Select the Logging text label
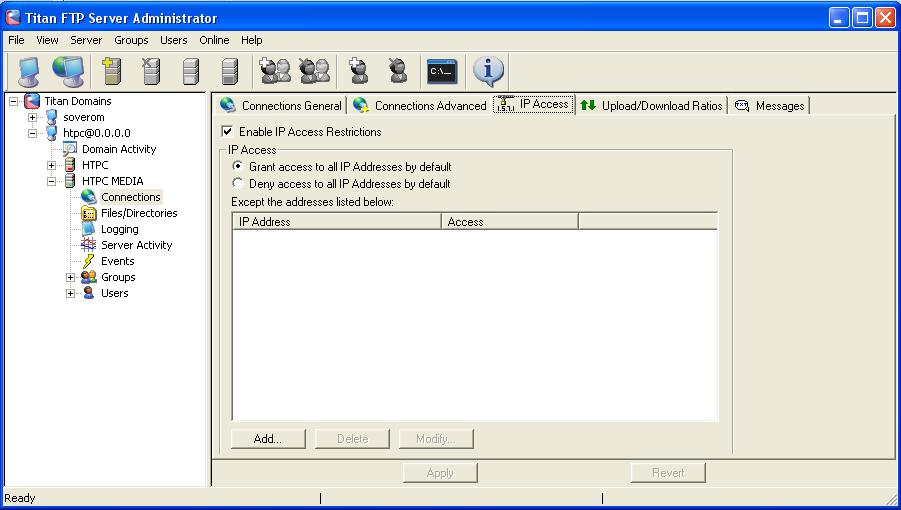Image resolution: width=901 pixels, height=510 pixels. pyautogui.click(x=120, y=229)
